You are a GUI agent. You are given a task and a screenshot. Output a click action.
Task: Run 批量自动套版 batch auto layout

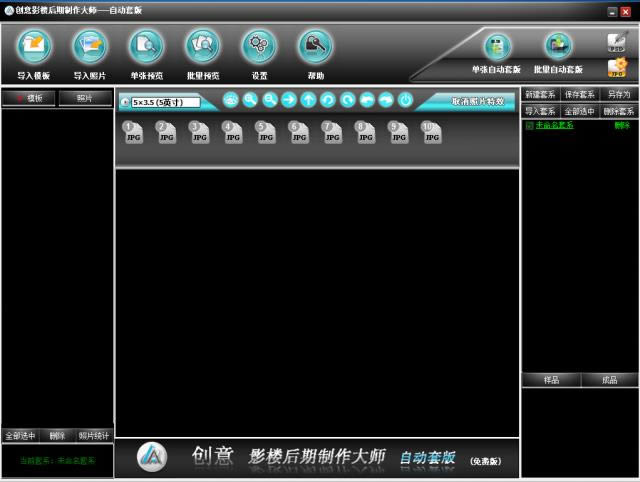coord(558,46)
